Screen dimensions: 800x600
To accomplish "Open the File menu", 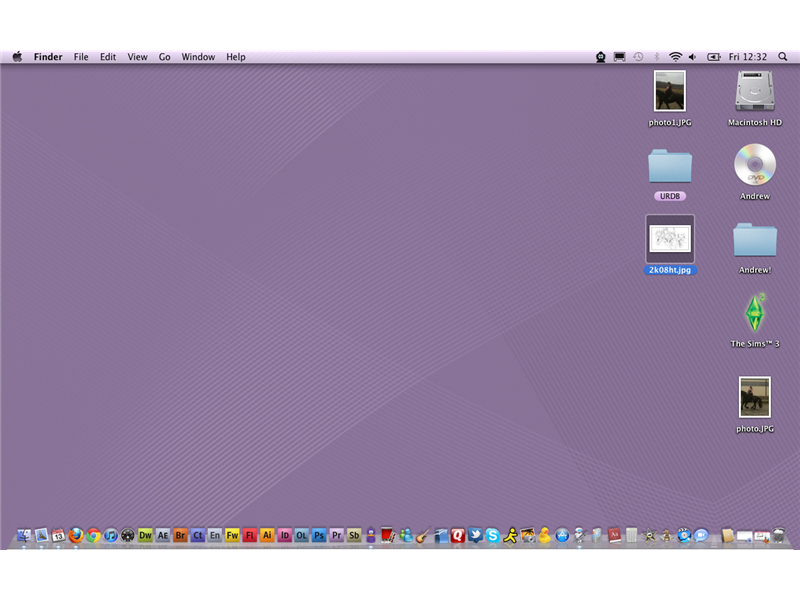I will tap(80, 57).
